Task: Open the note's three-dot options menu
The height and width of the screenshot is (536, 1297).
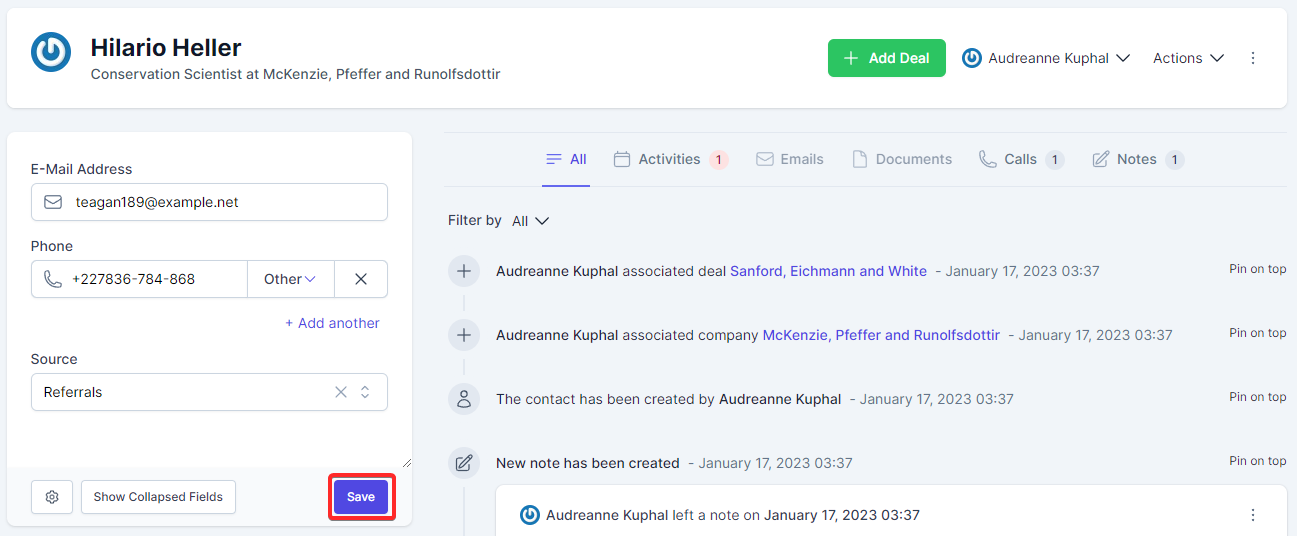Action: [x=1253, y=515]
